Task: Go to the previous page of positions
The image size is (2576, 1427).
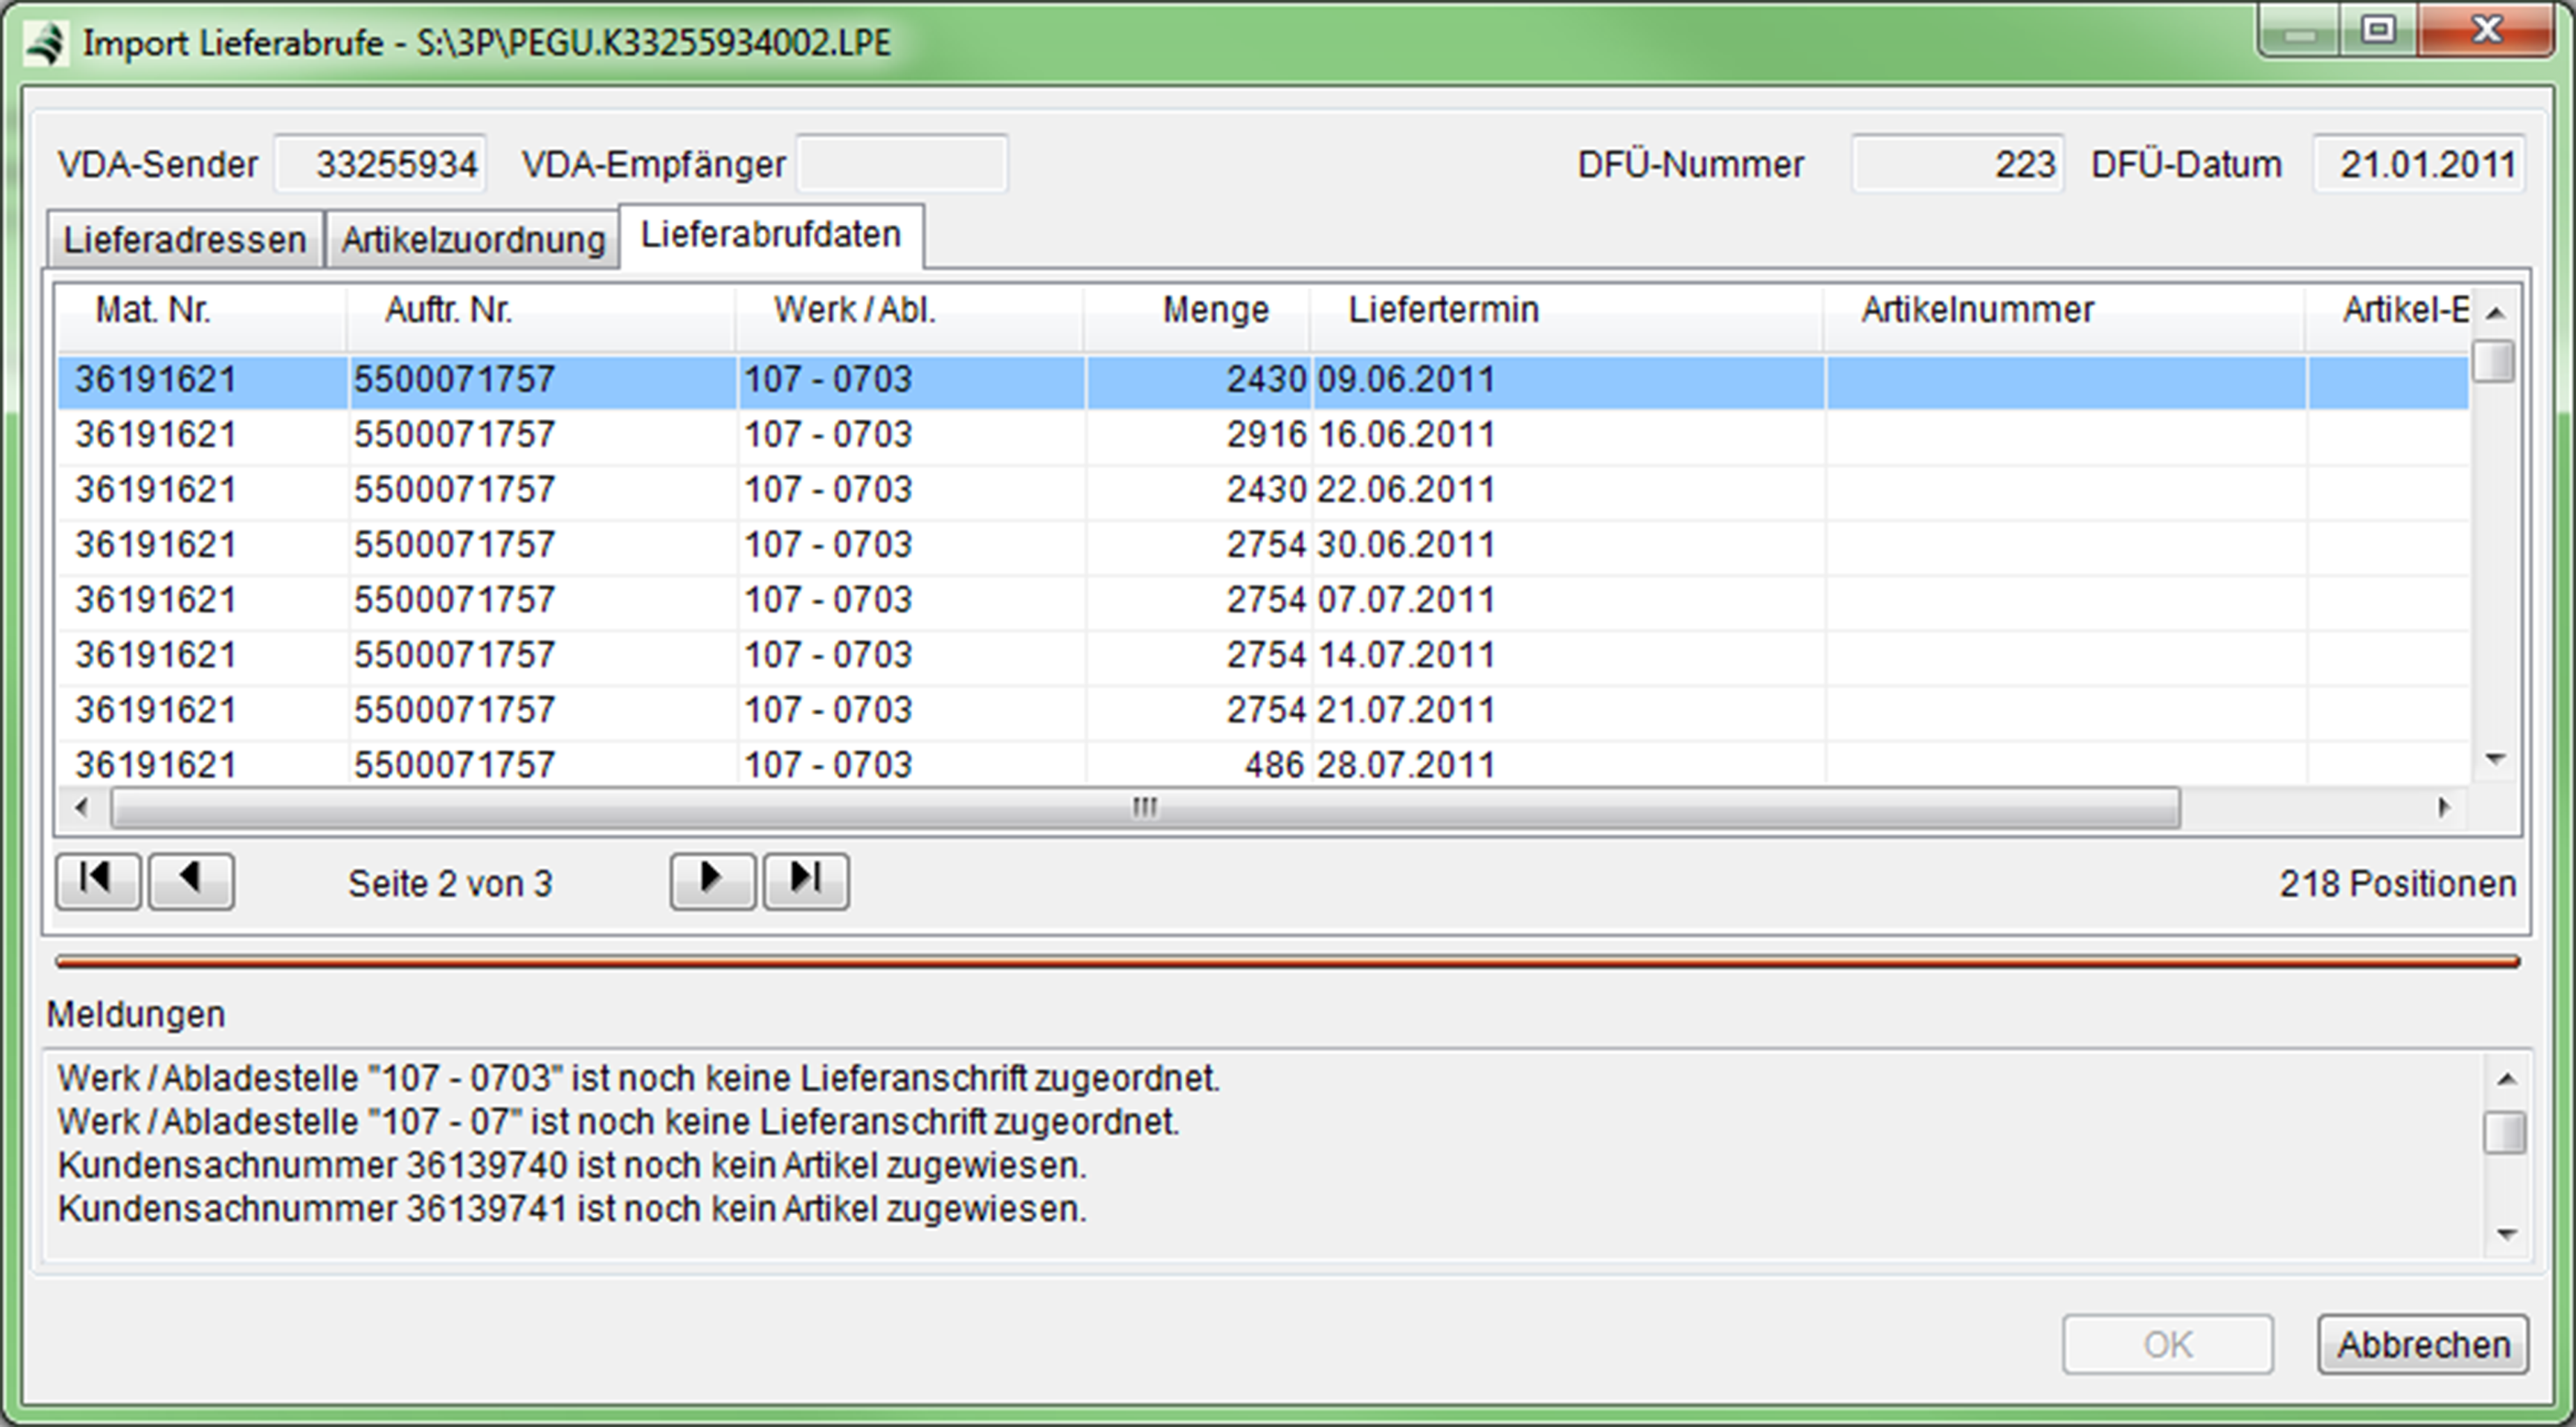Action: tap(191, 881)
